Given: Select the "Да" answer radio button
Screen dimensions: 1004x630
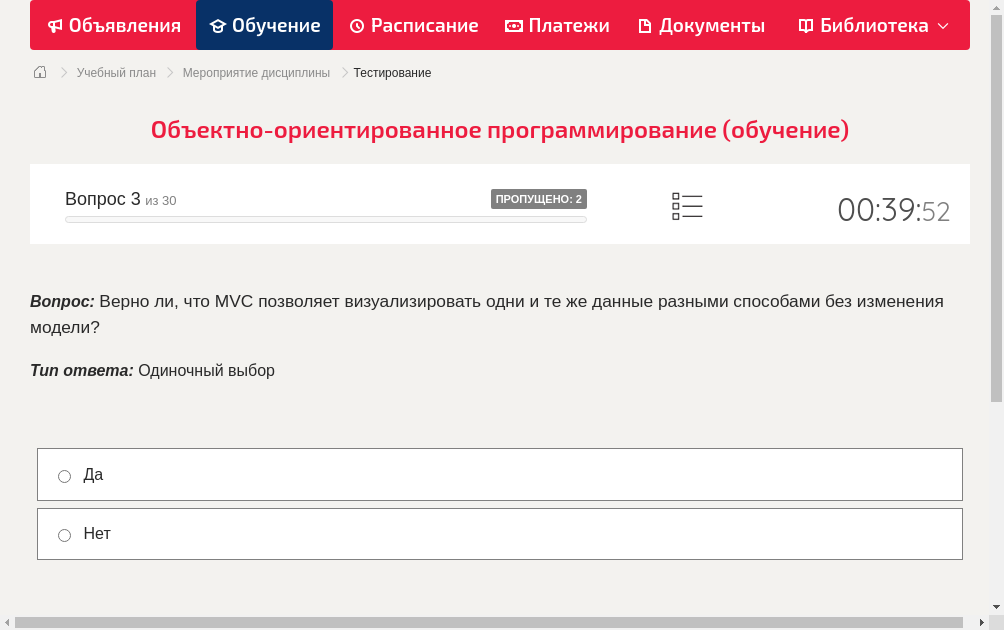Looking at the screenshot, I should click(64, 476).
